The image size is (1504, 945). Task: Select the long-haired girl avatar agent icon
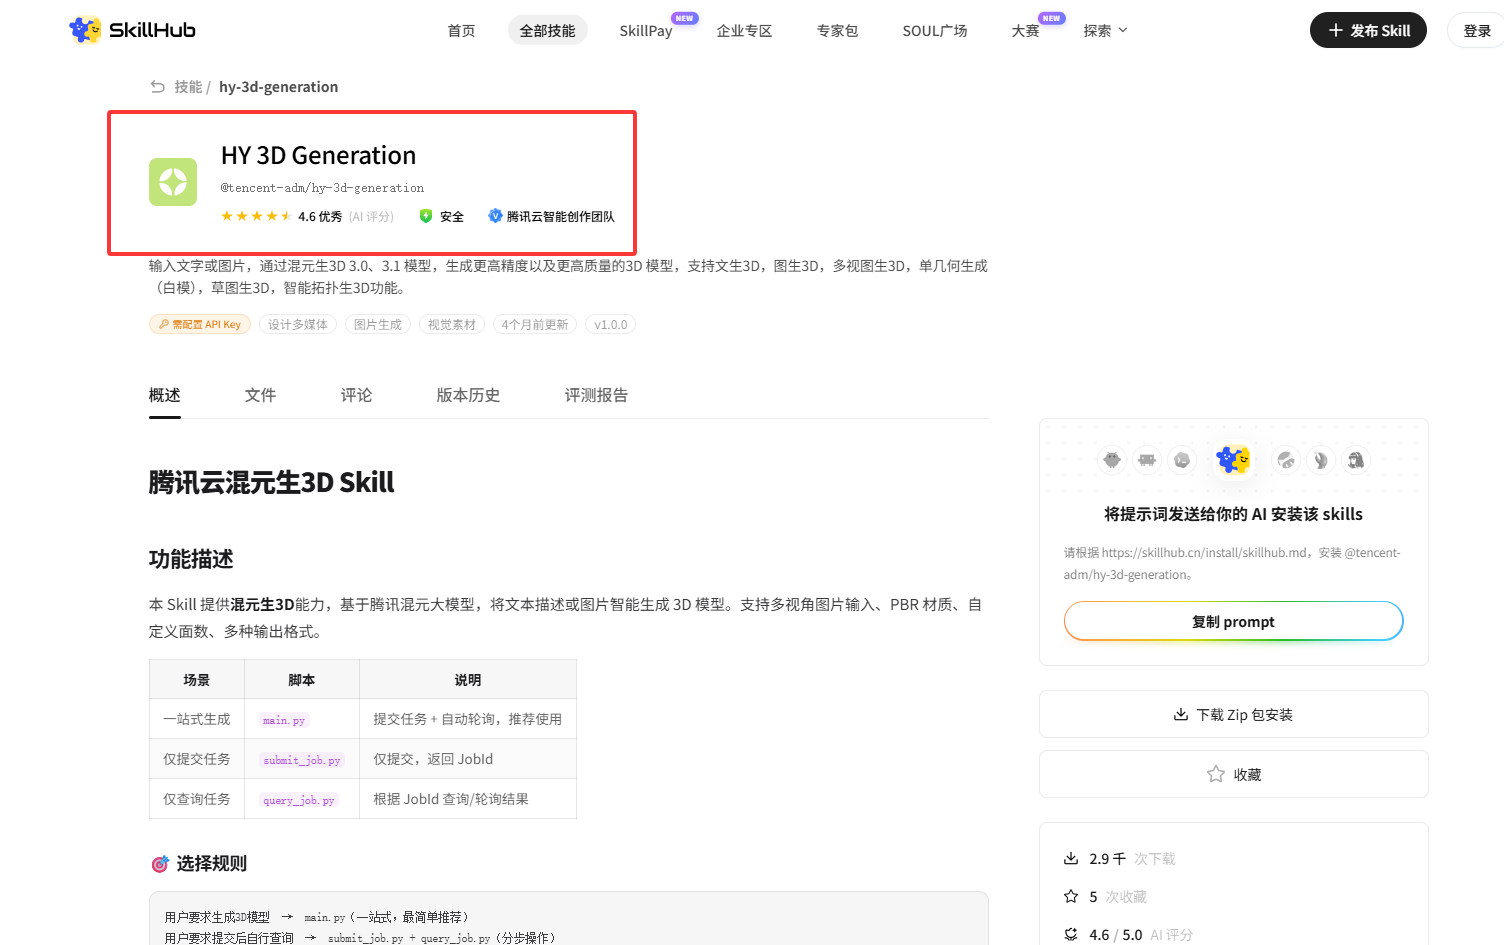tap(1356, 460)
